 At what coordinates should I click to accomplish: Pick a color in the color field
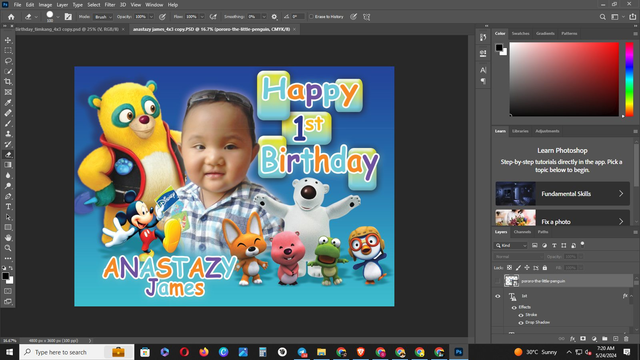pyautogui.click(x=564, y=79)
